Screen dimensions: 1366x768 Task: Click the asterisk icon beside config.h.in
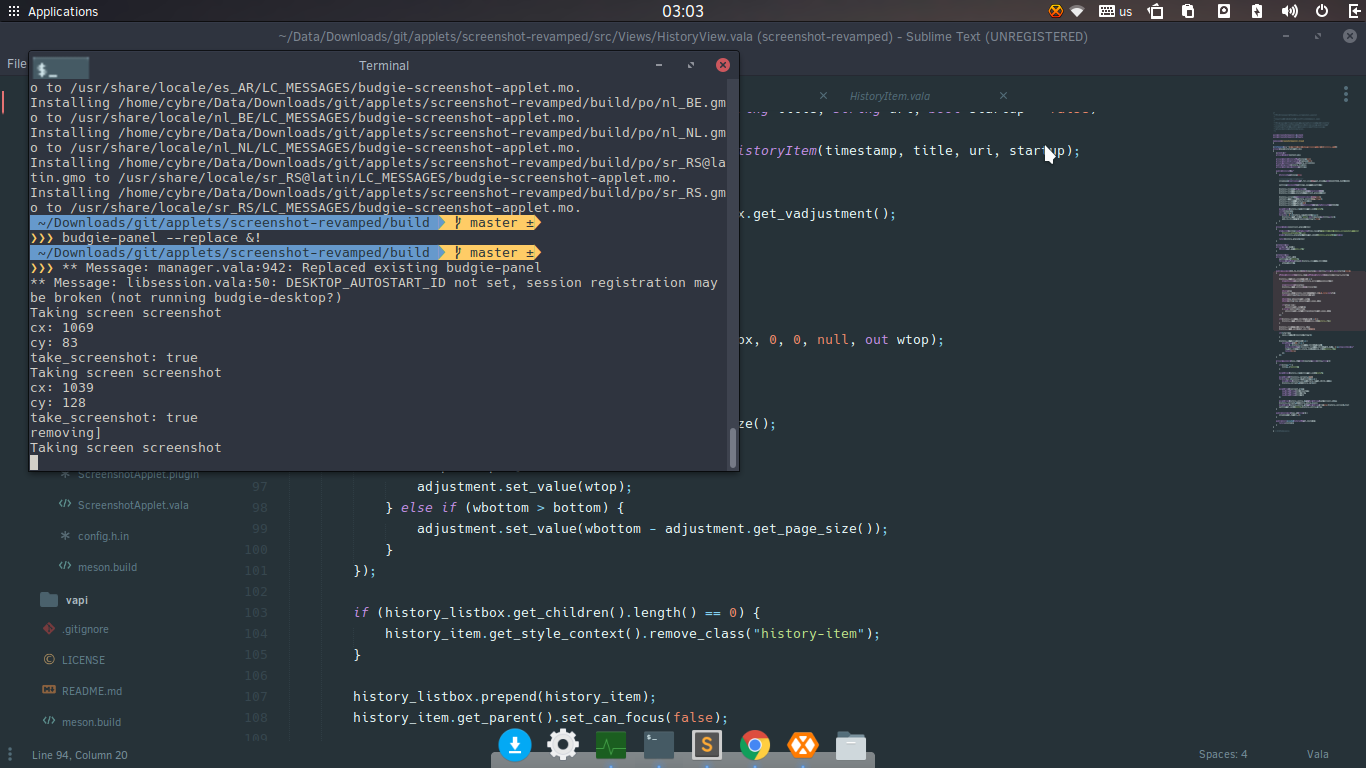tap(65, 536)
